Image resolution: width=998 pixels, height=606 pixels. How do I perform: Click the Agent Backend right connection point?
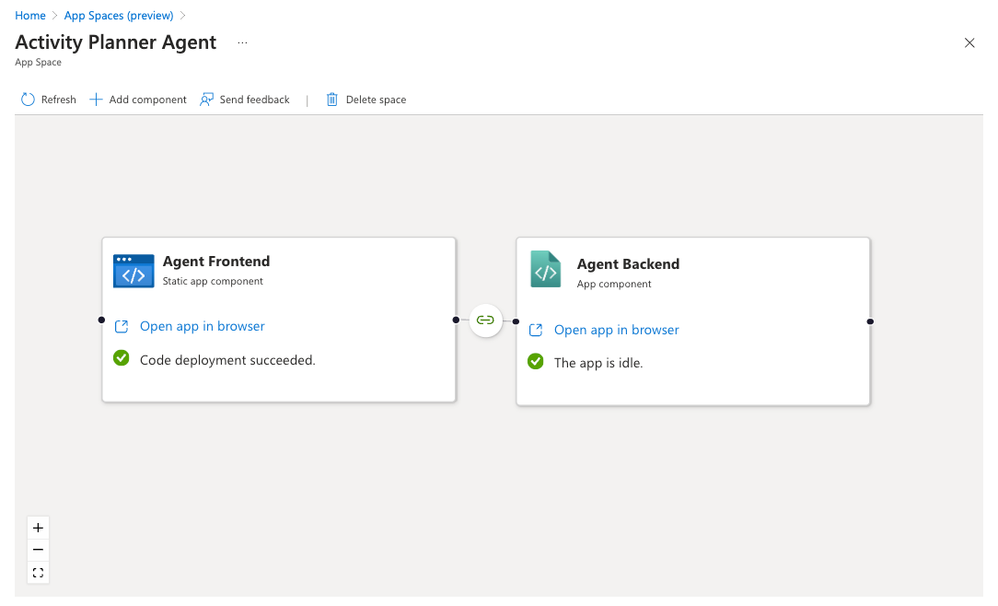(x=870, y=322)
